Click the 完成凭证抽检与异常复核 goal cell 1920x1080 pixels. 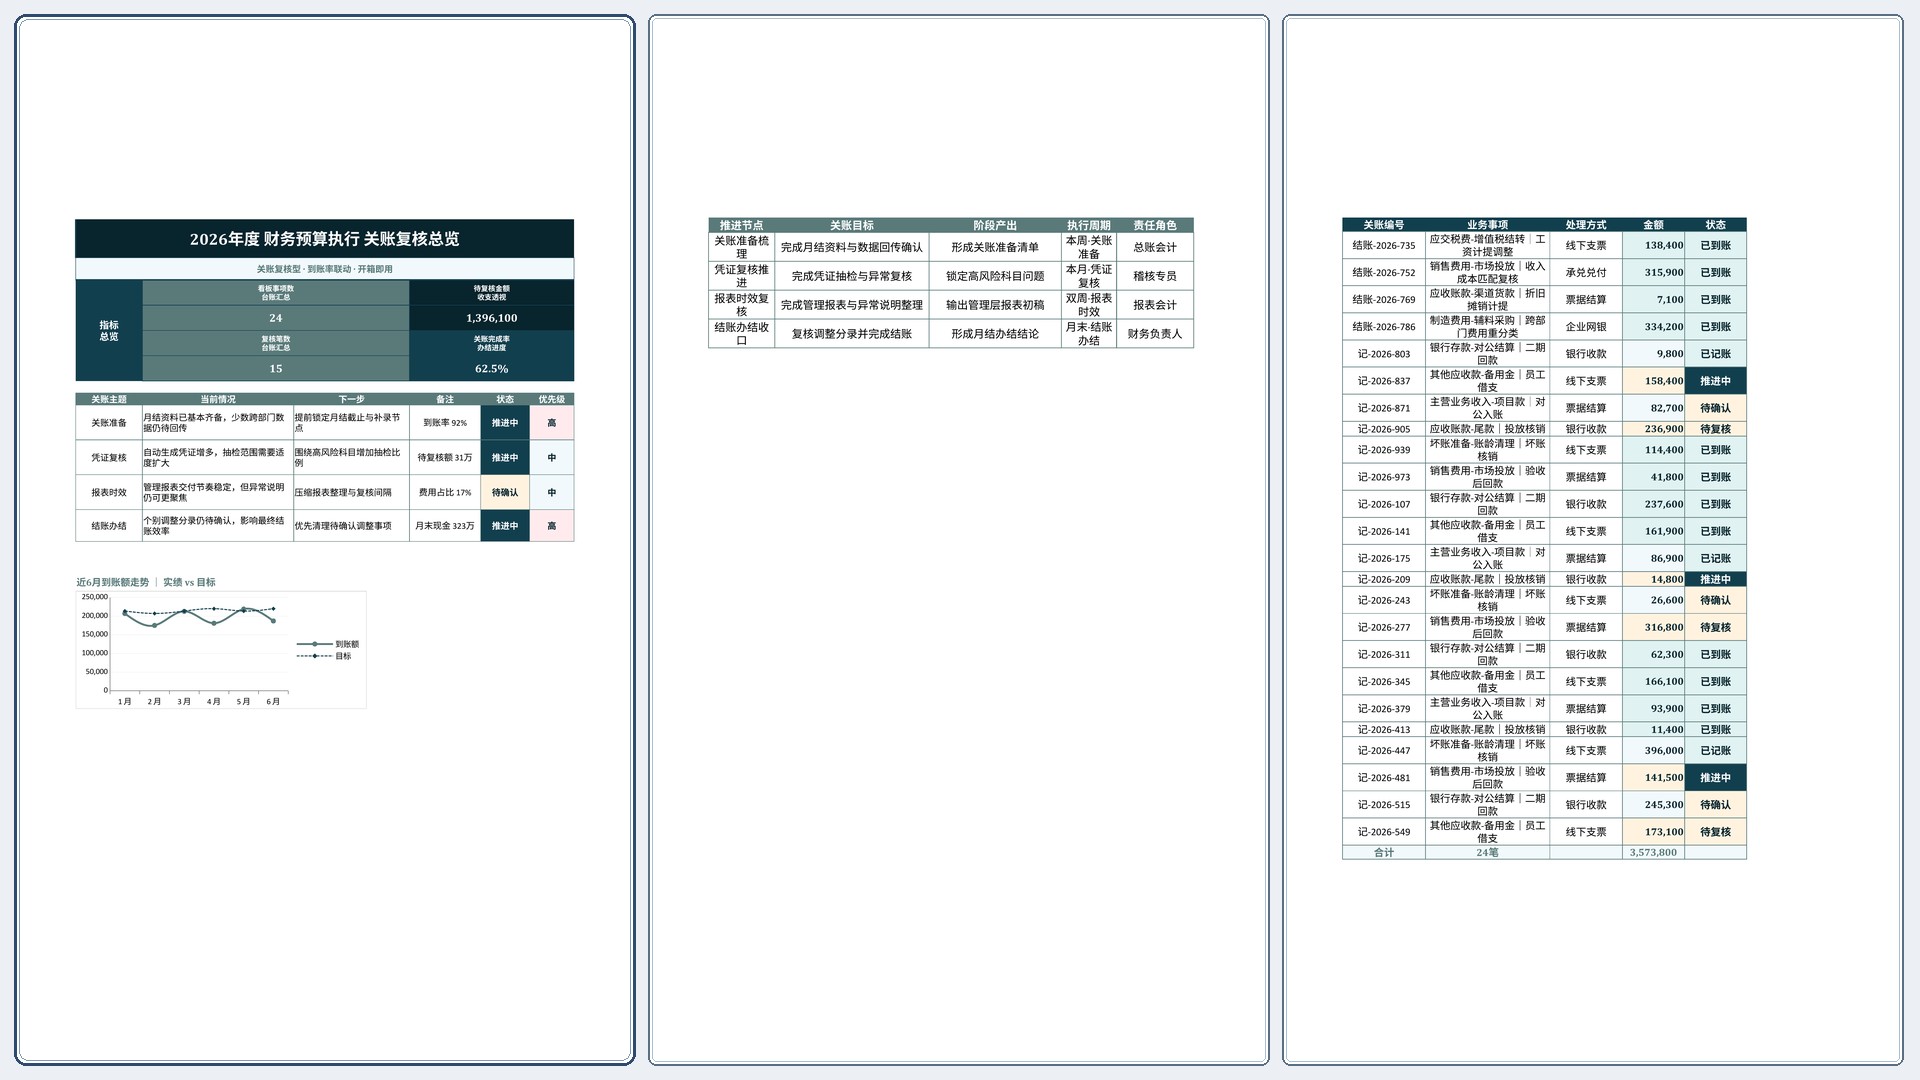(852, 276)
